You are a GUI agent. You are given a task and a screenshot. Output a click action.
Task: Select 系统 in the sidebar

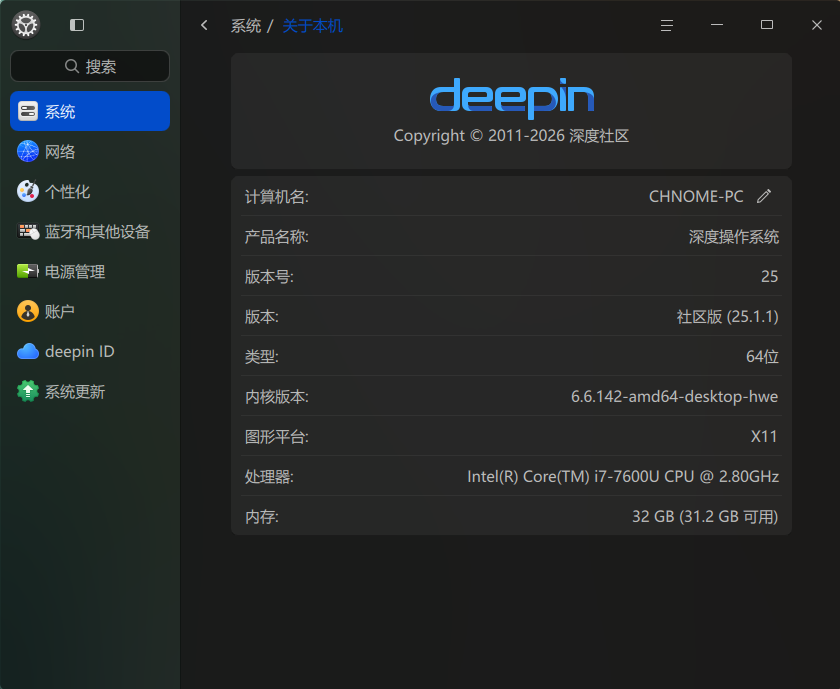(90, 111)
